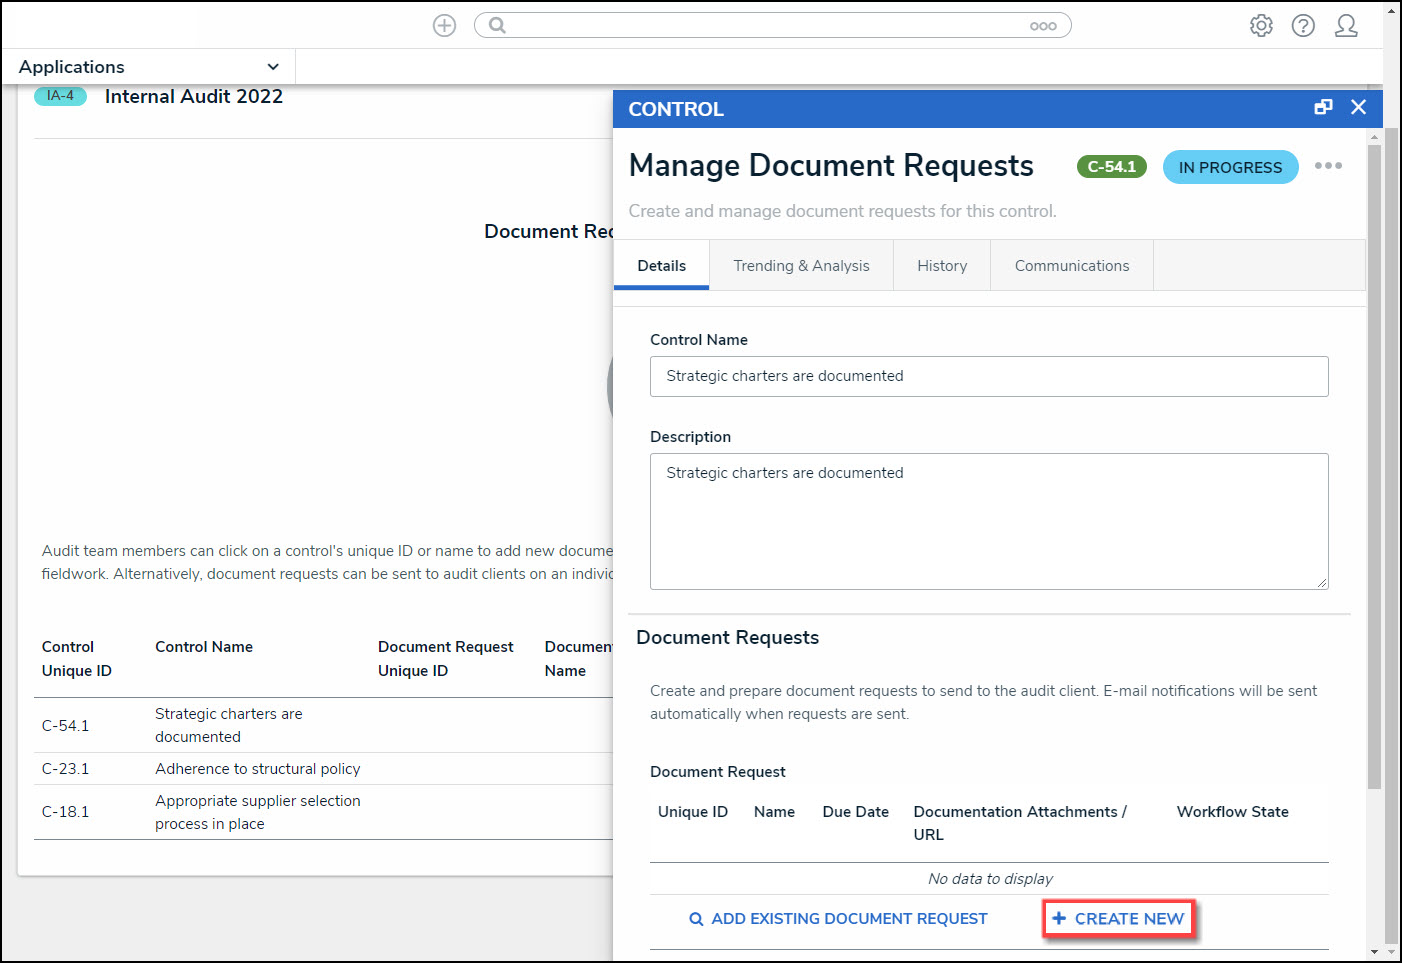Select the Communications tab
1402x963 pixels.
1071,266
